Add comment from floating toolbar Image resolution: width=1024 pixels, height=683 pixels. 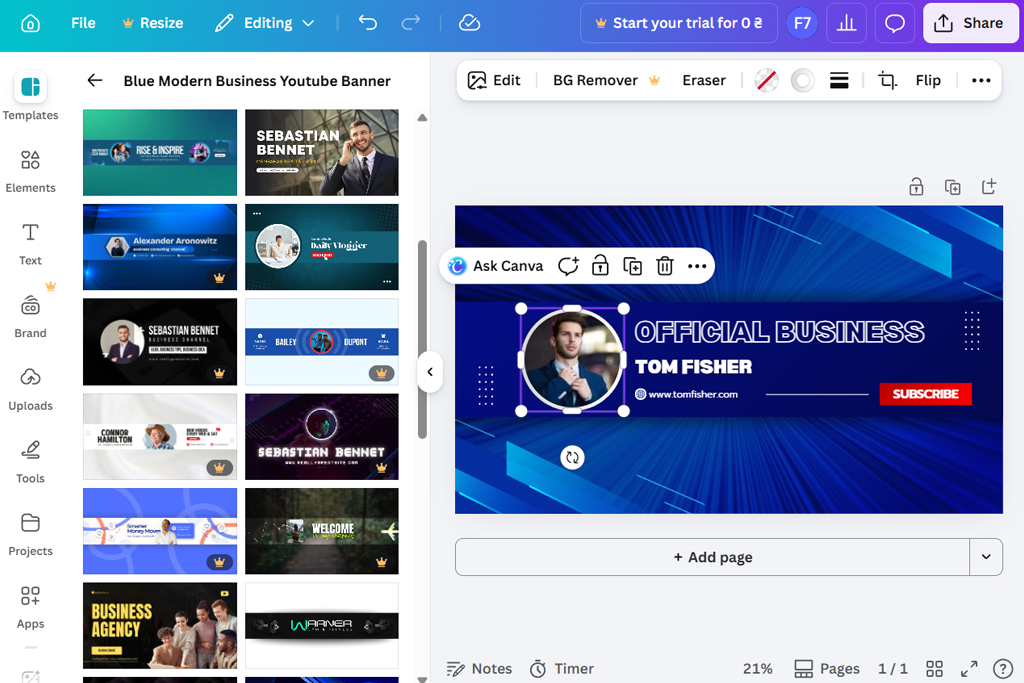pos(568,266)
